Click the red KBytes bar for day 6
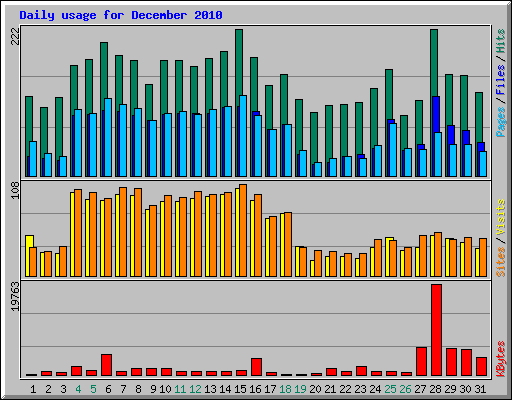Screen dimensions: 512x400 point(106,365)
